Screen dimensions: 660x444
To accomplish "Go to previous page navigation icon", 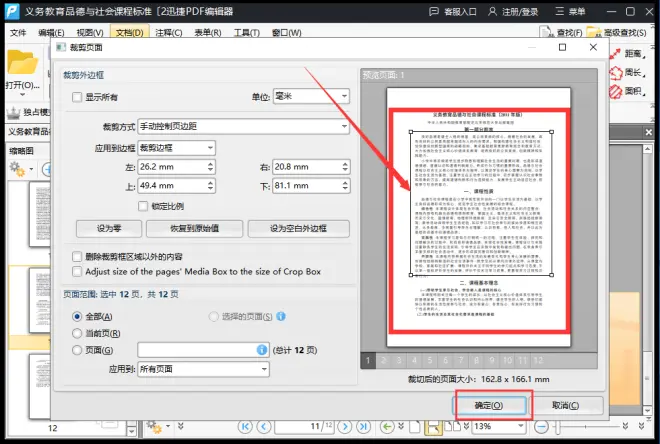I will click(264, 427).
